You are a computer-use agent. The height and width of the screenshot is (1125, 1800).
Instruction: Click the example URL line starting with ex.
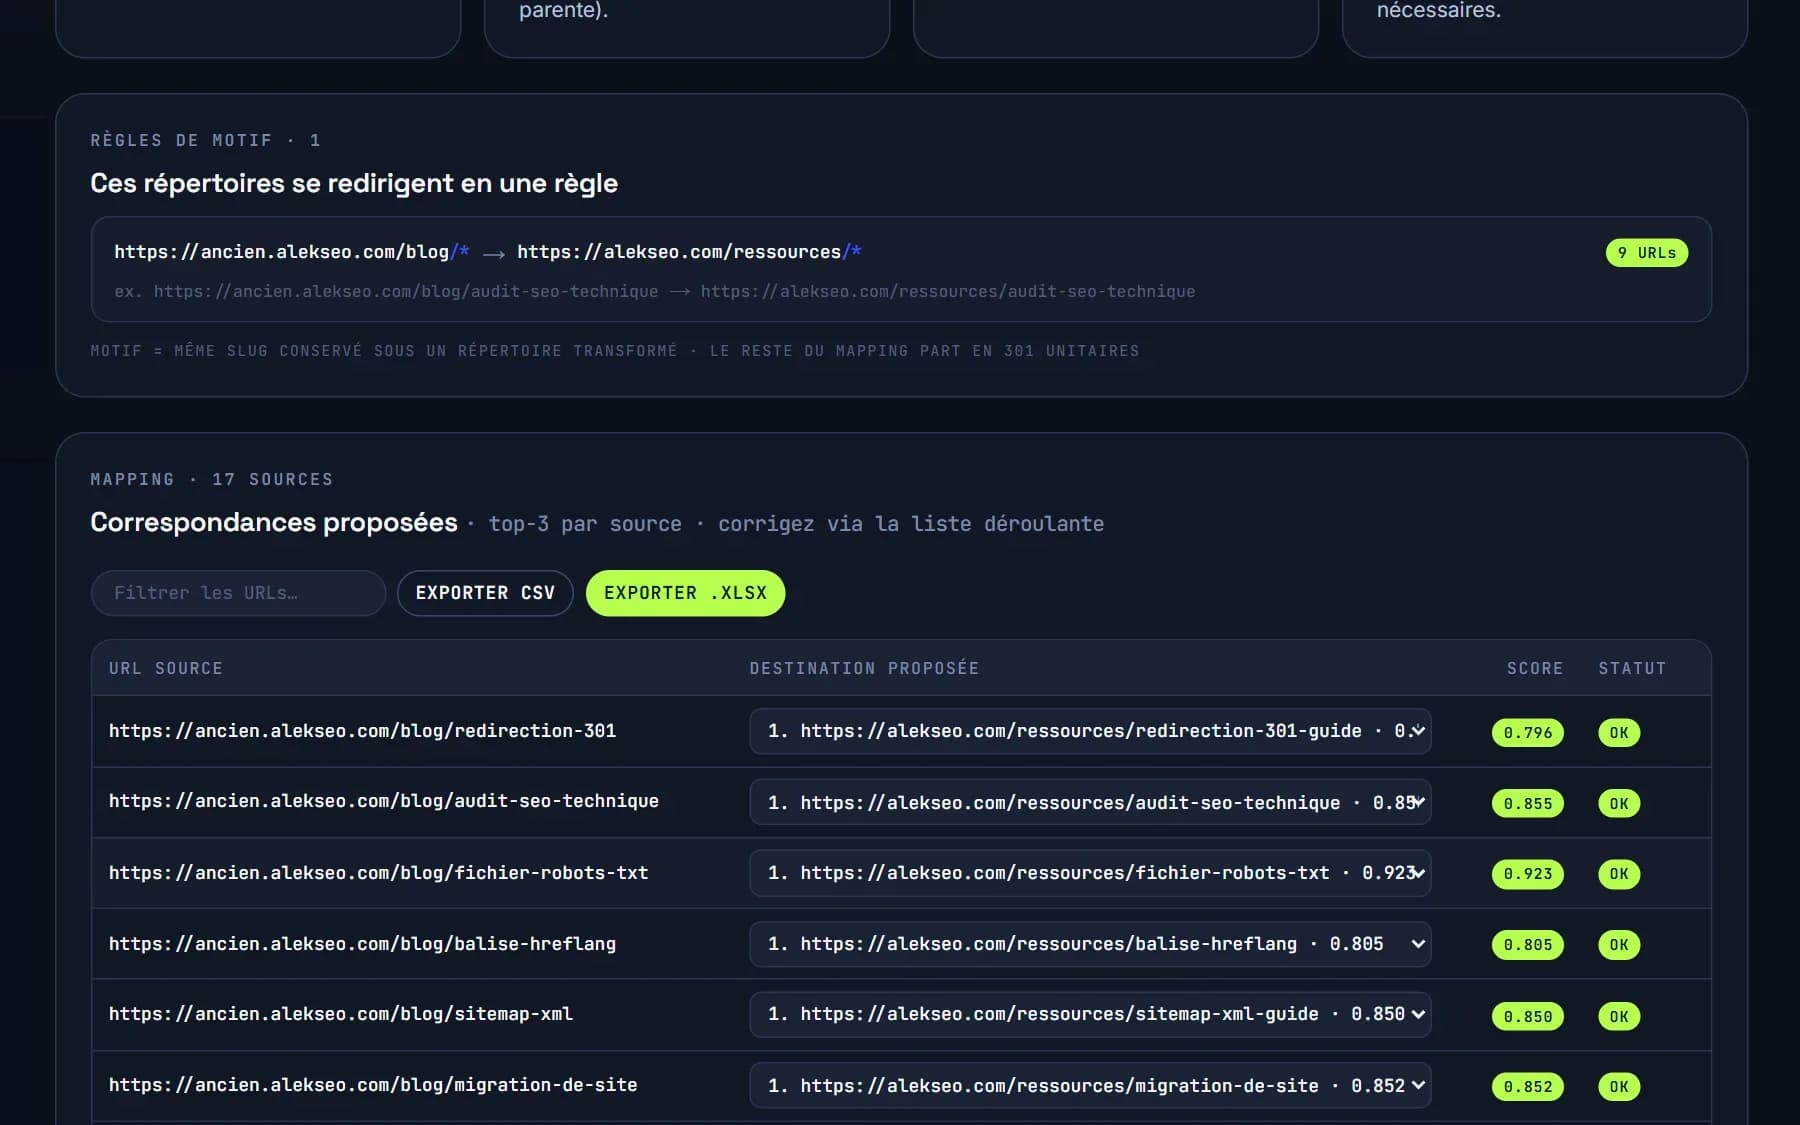coord(655,291)
